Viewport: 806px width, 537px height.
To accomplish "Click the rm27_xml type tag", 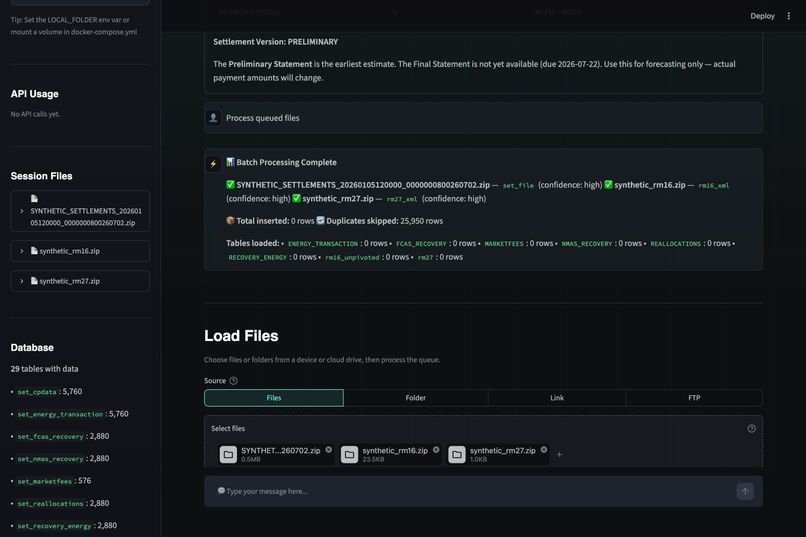I will tap(402, 199).
